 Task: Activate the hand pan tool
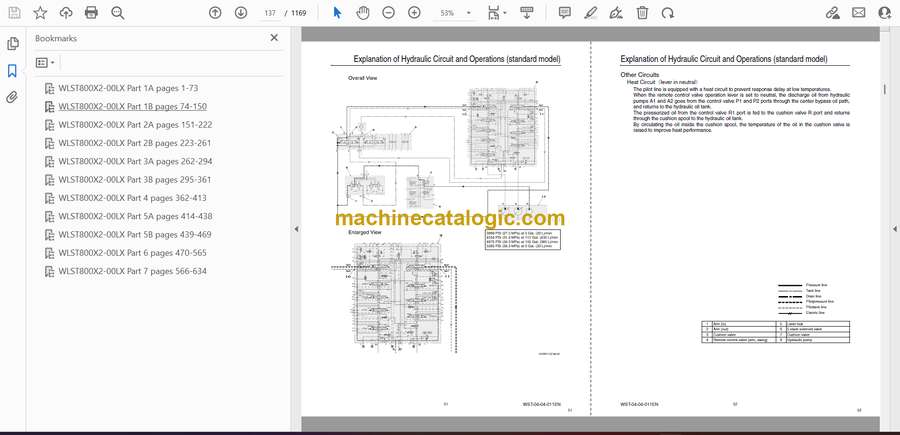363,13
